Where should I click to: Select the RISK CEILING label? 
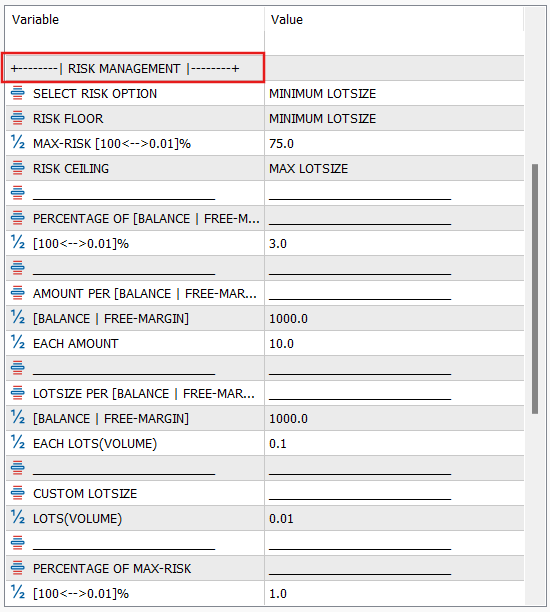pyautogui.click(x=71, y=169)
